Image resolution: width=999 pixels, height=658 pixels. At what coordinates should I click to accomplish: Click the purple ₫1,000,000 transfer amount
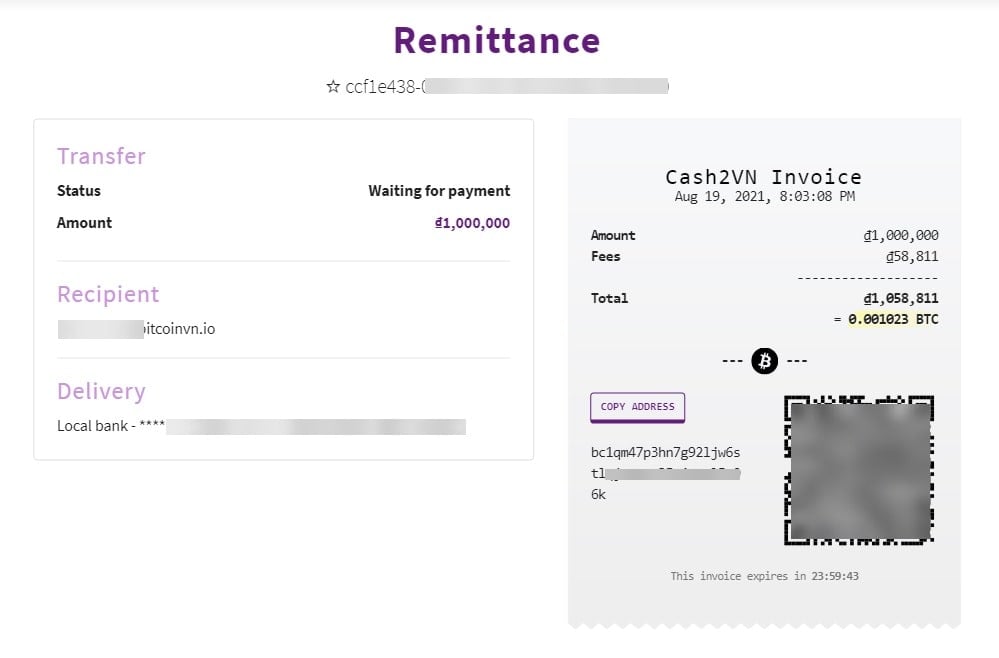472,223
